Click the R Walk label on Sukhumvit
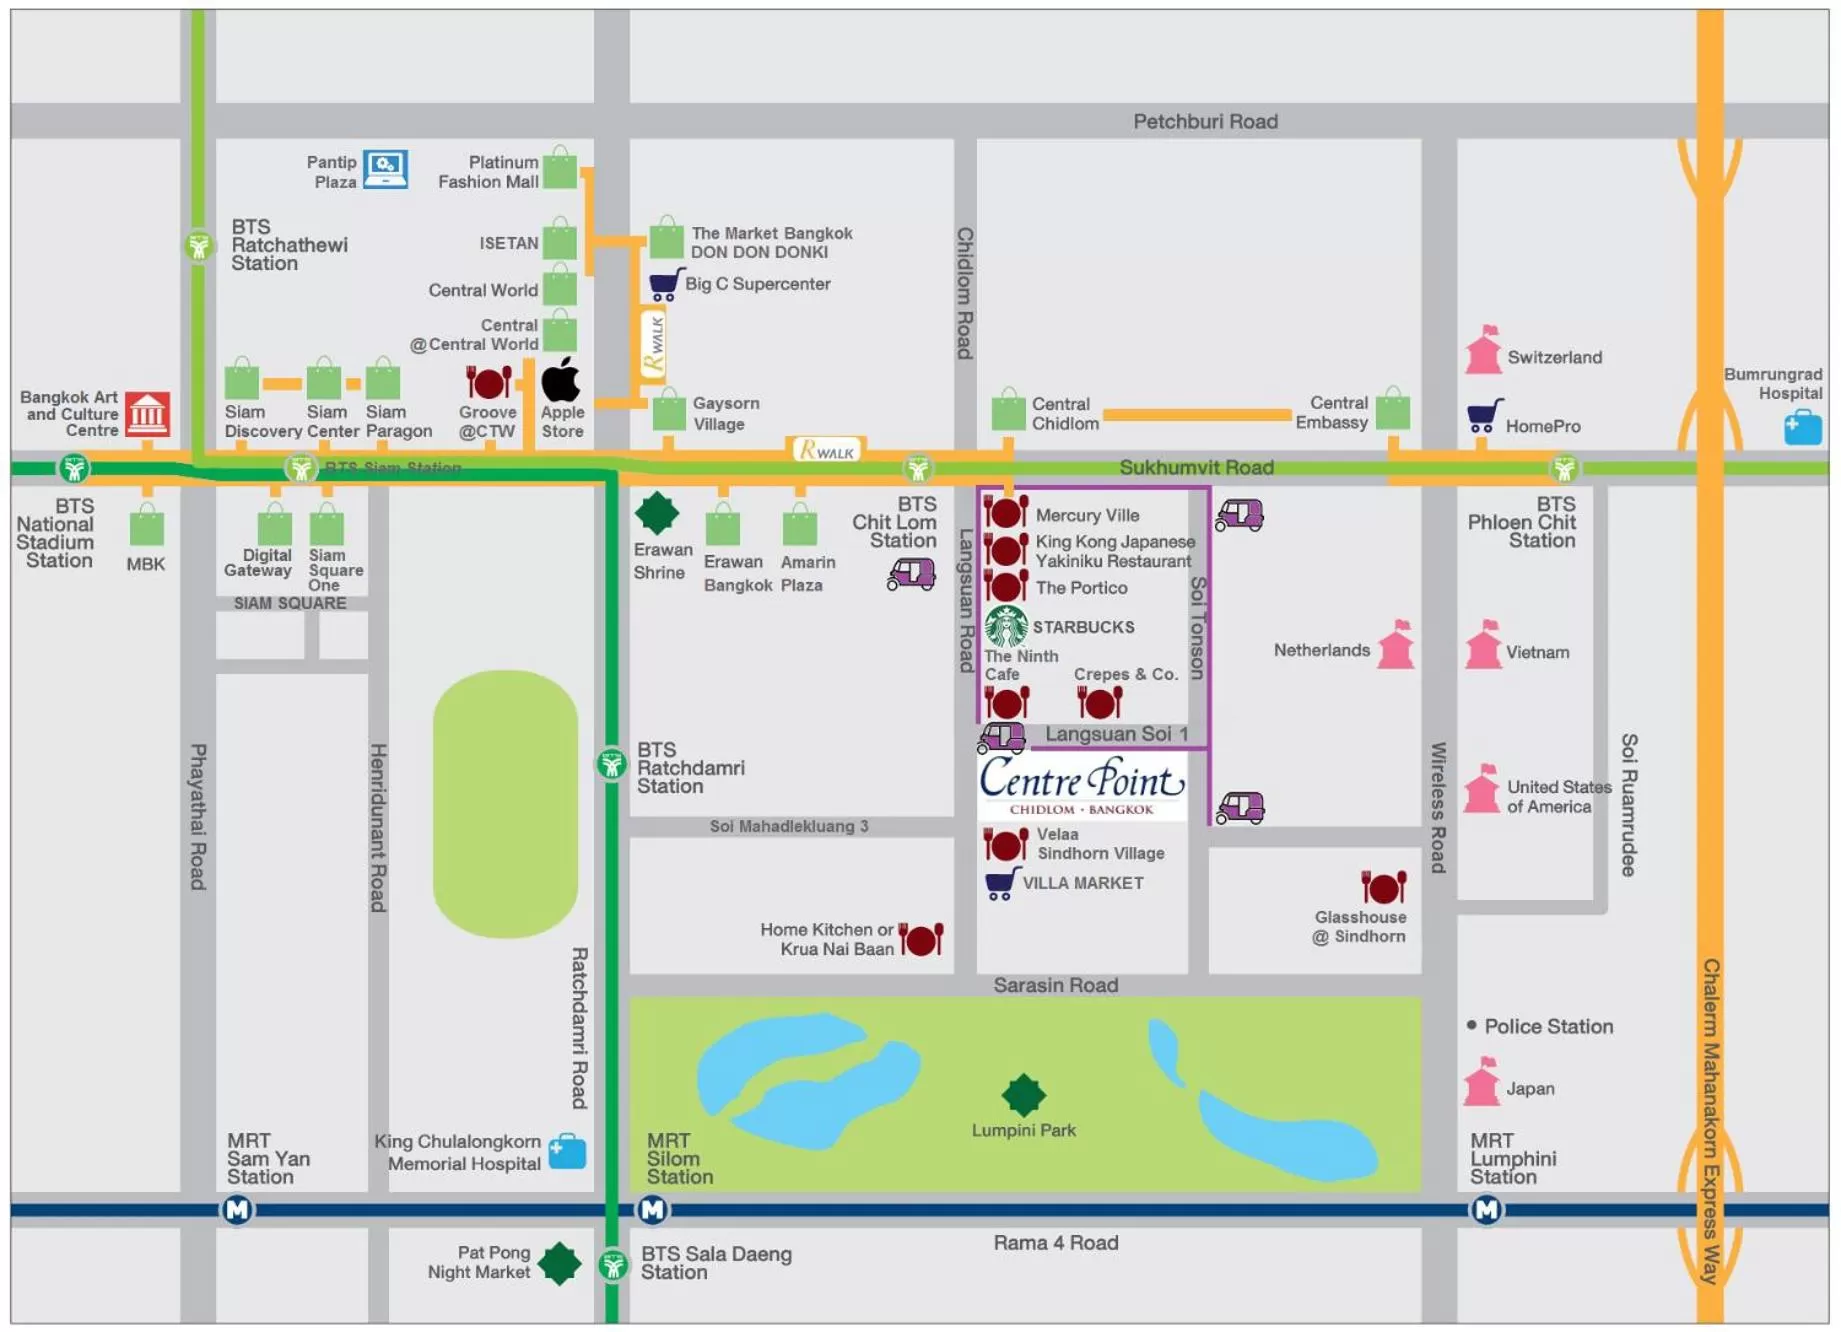 [826, 451]
